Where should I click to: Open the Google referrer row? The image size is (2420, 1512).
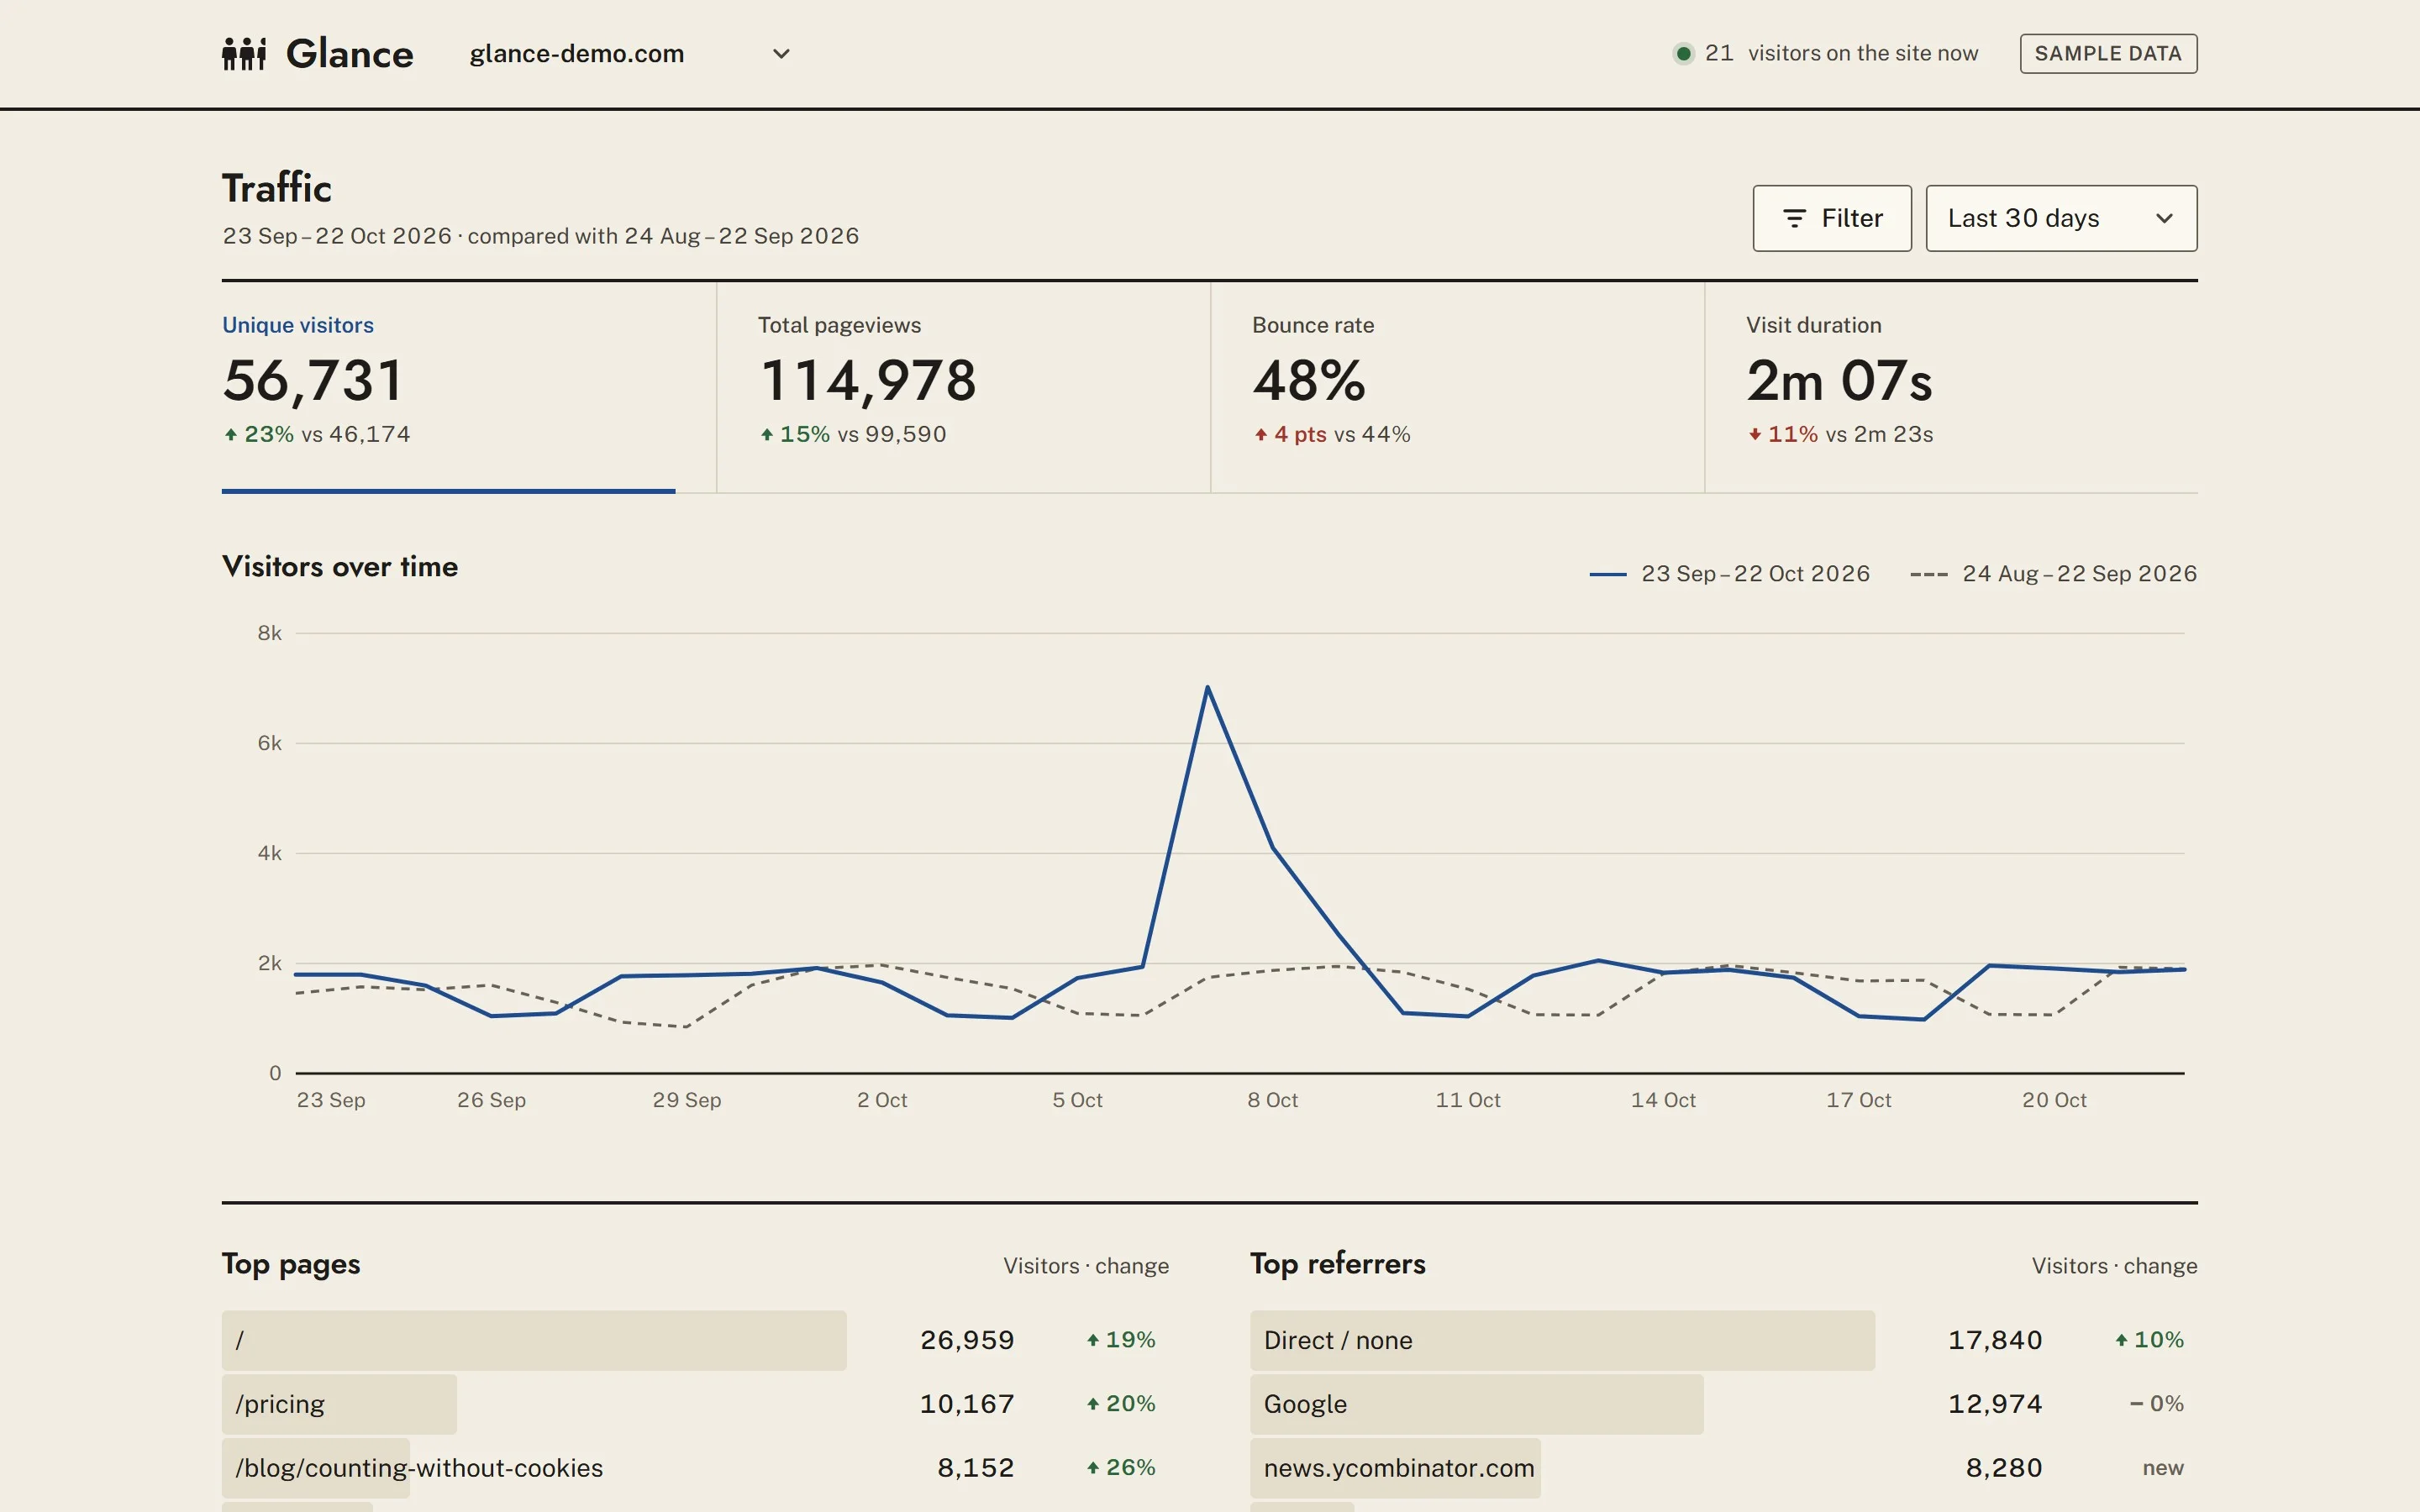point(1724,1404)
